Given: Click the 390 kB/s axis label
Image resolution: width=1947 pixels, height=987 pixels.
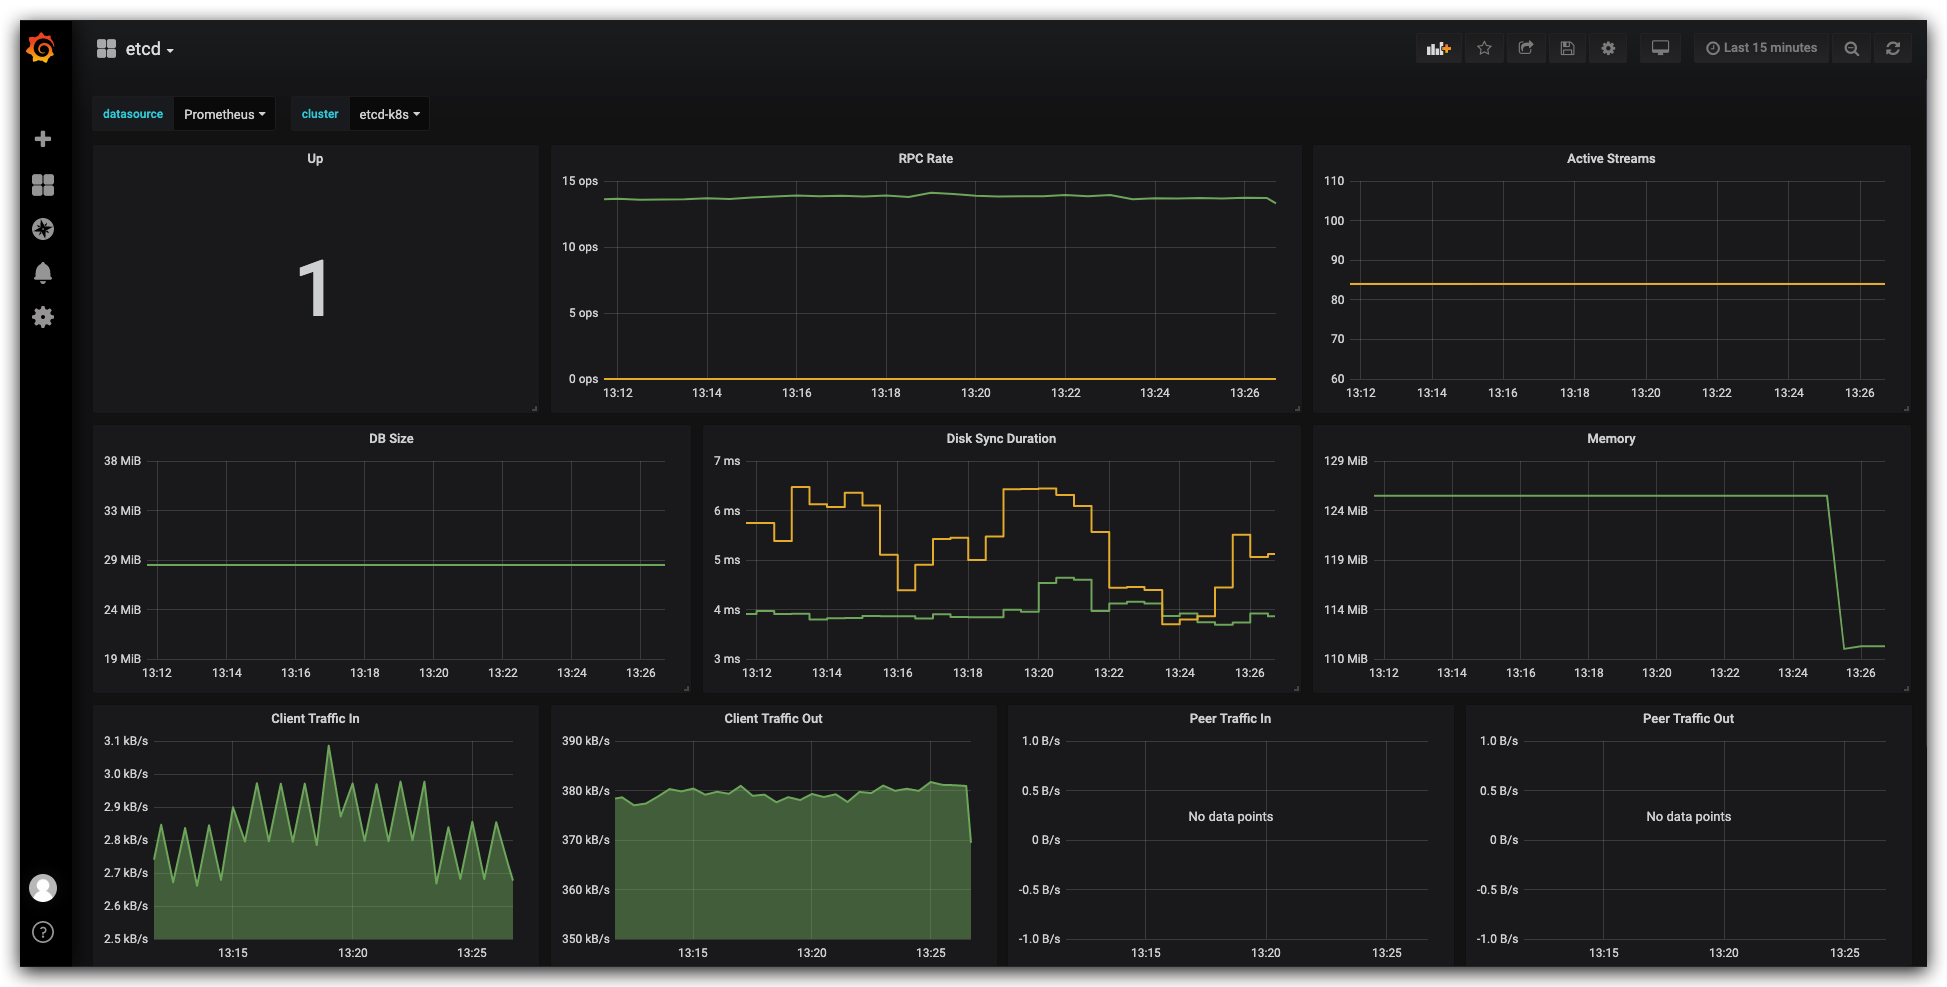Looking at the screenshot, I should click(585, 741).
